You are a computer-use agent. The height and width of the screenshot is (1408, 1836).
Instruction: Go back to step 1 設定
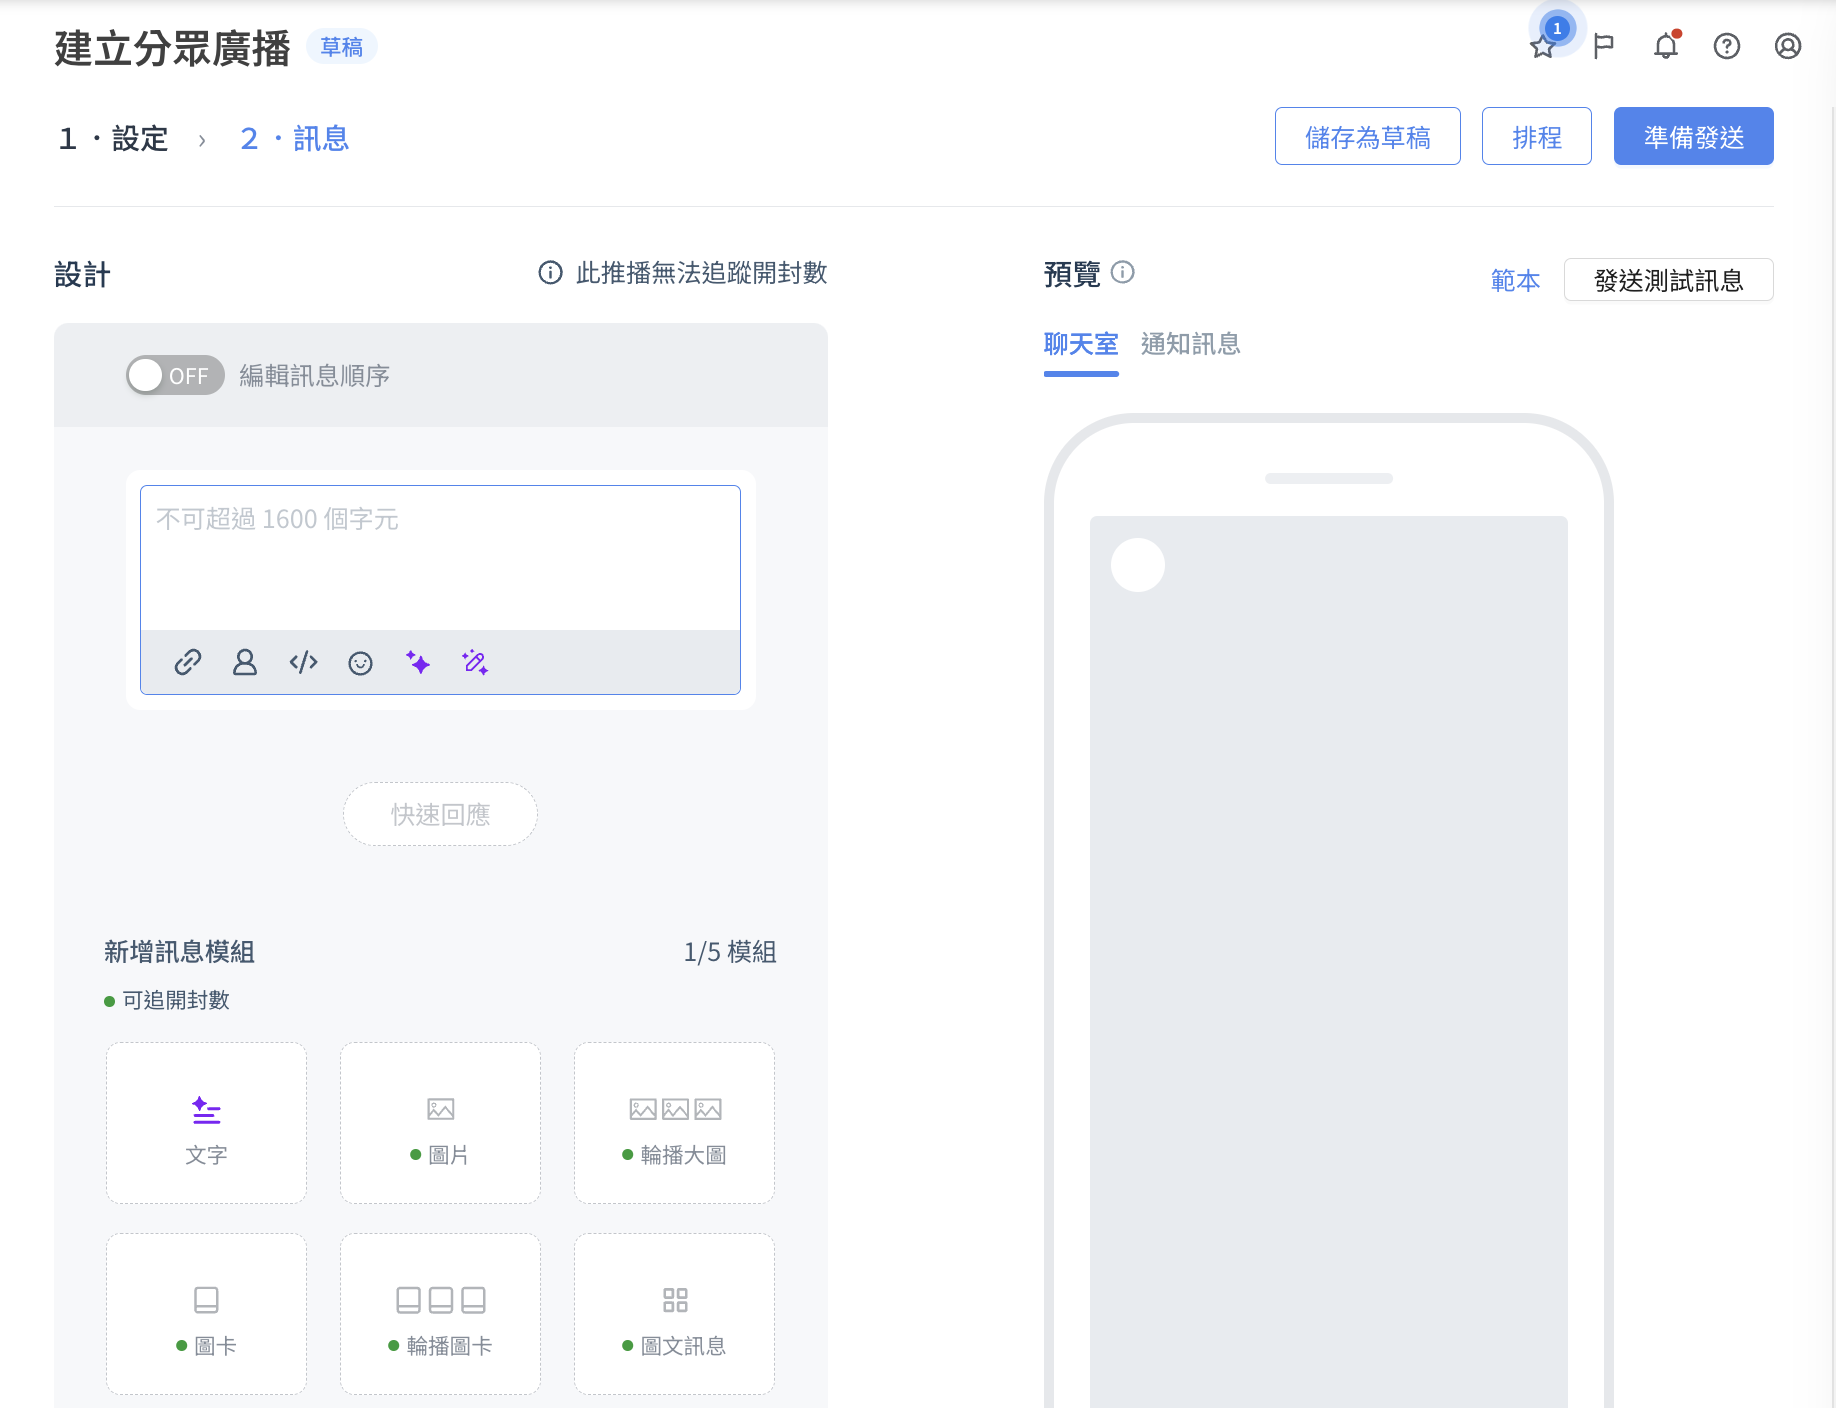click(113, 138)
